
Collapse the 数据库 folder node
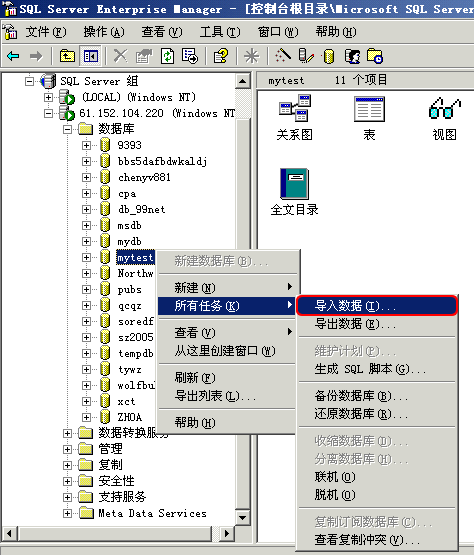pyautogui.click(x=67, y=130)
